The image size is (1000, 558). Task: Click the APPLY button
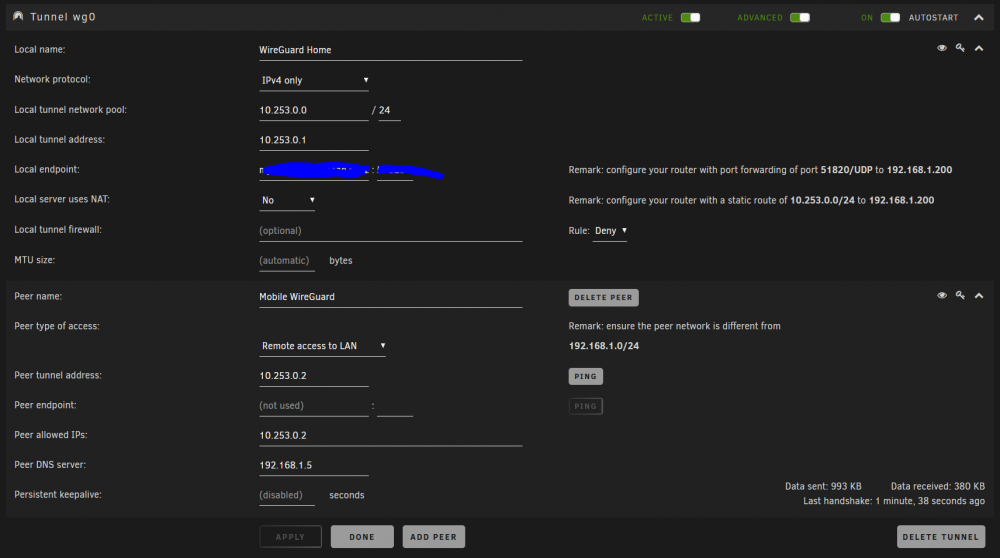(290, 537)
